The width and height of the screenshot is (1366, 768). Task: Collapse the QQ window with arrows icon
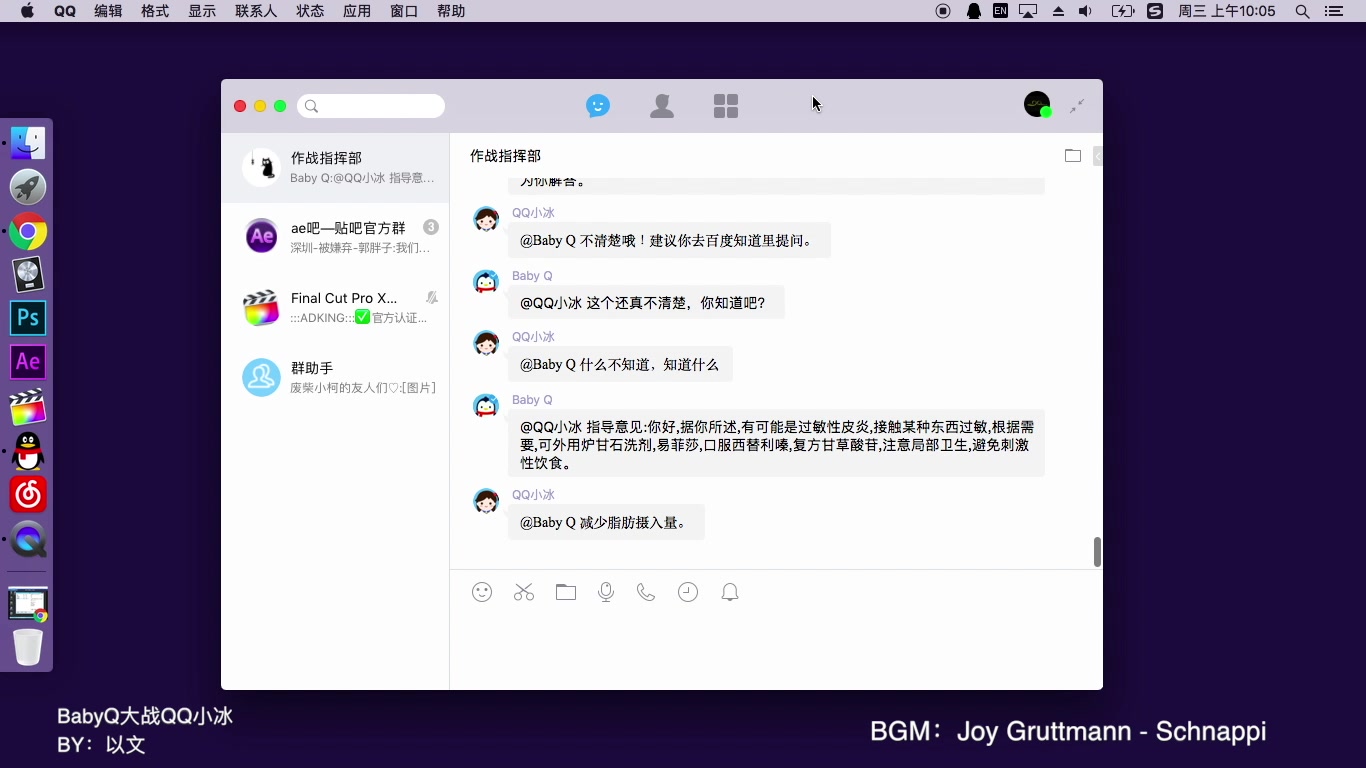click(1077, 106)
